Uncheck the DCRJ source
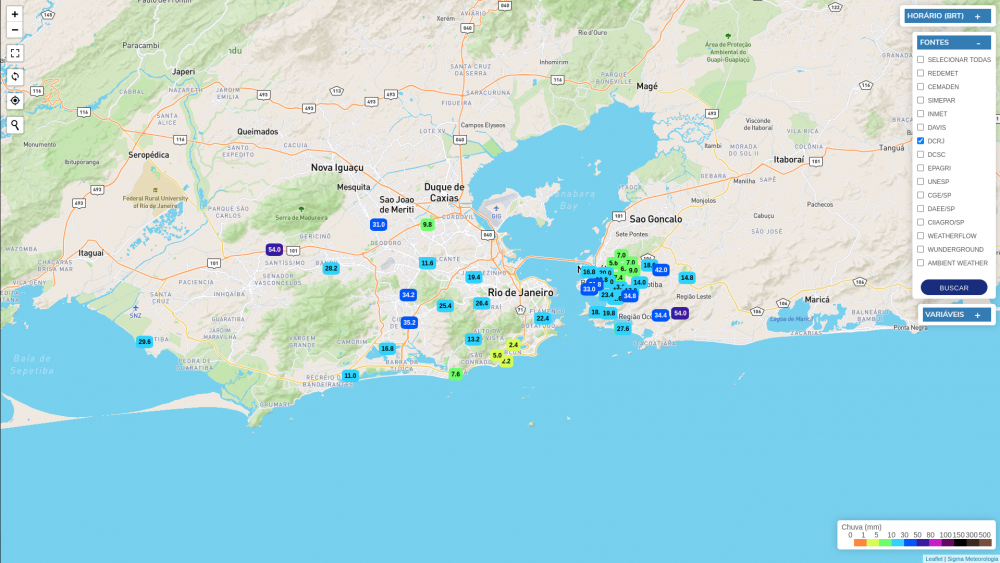The image size is (1000, 563). 920,141
